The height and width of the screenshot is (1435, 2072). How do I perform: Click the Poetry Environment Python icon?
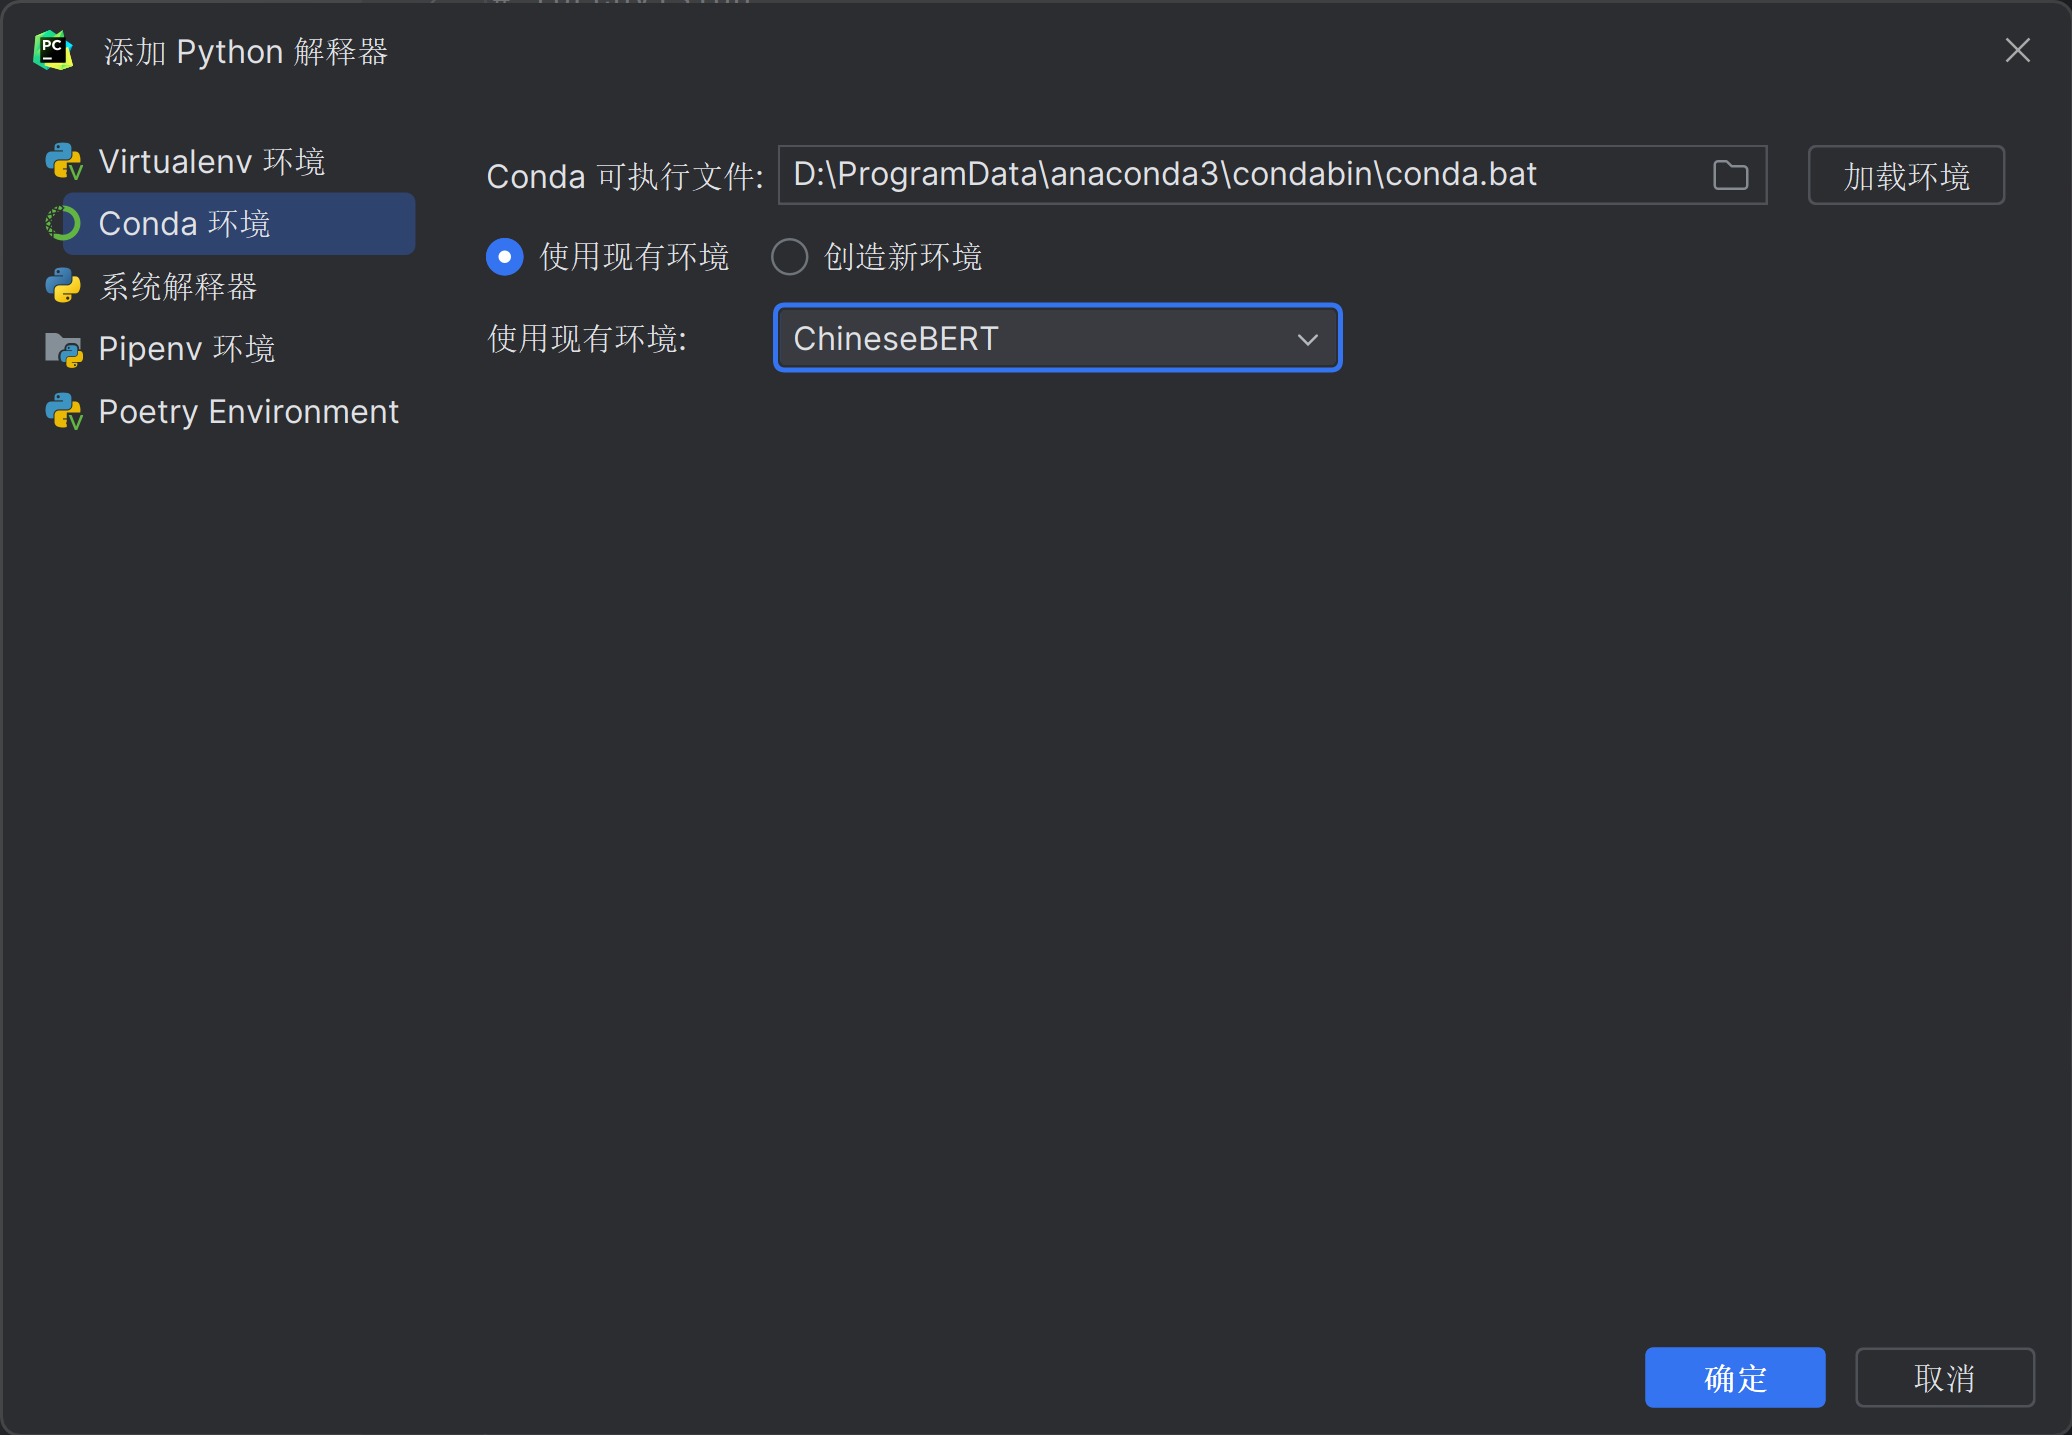(63, 411)
